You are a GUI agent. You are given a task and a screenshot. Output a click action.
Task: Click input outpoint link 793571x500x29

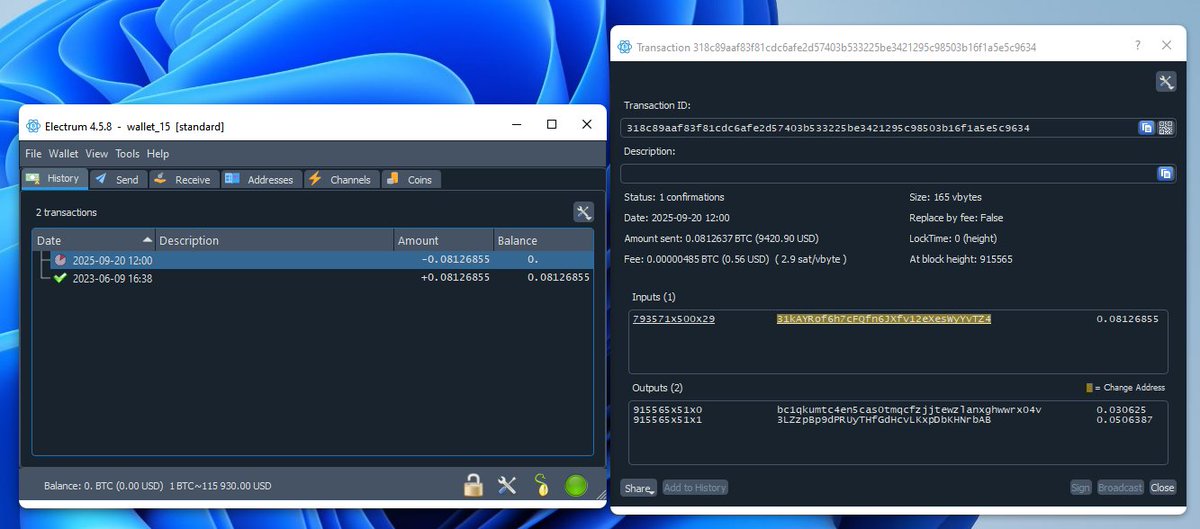coord(674,318)
